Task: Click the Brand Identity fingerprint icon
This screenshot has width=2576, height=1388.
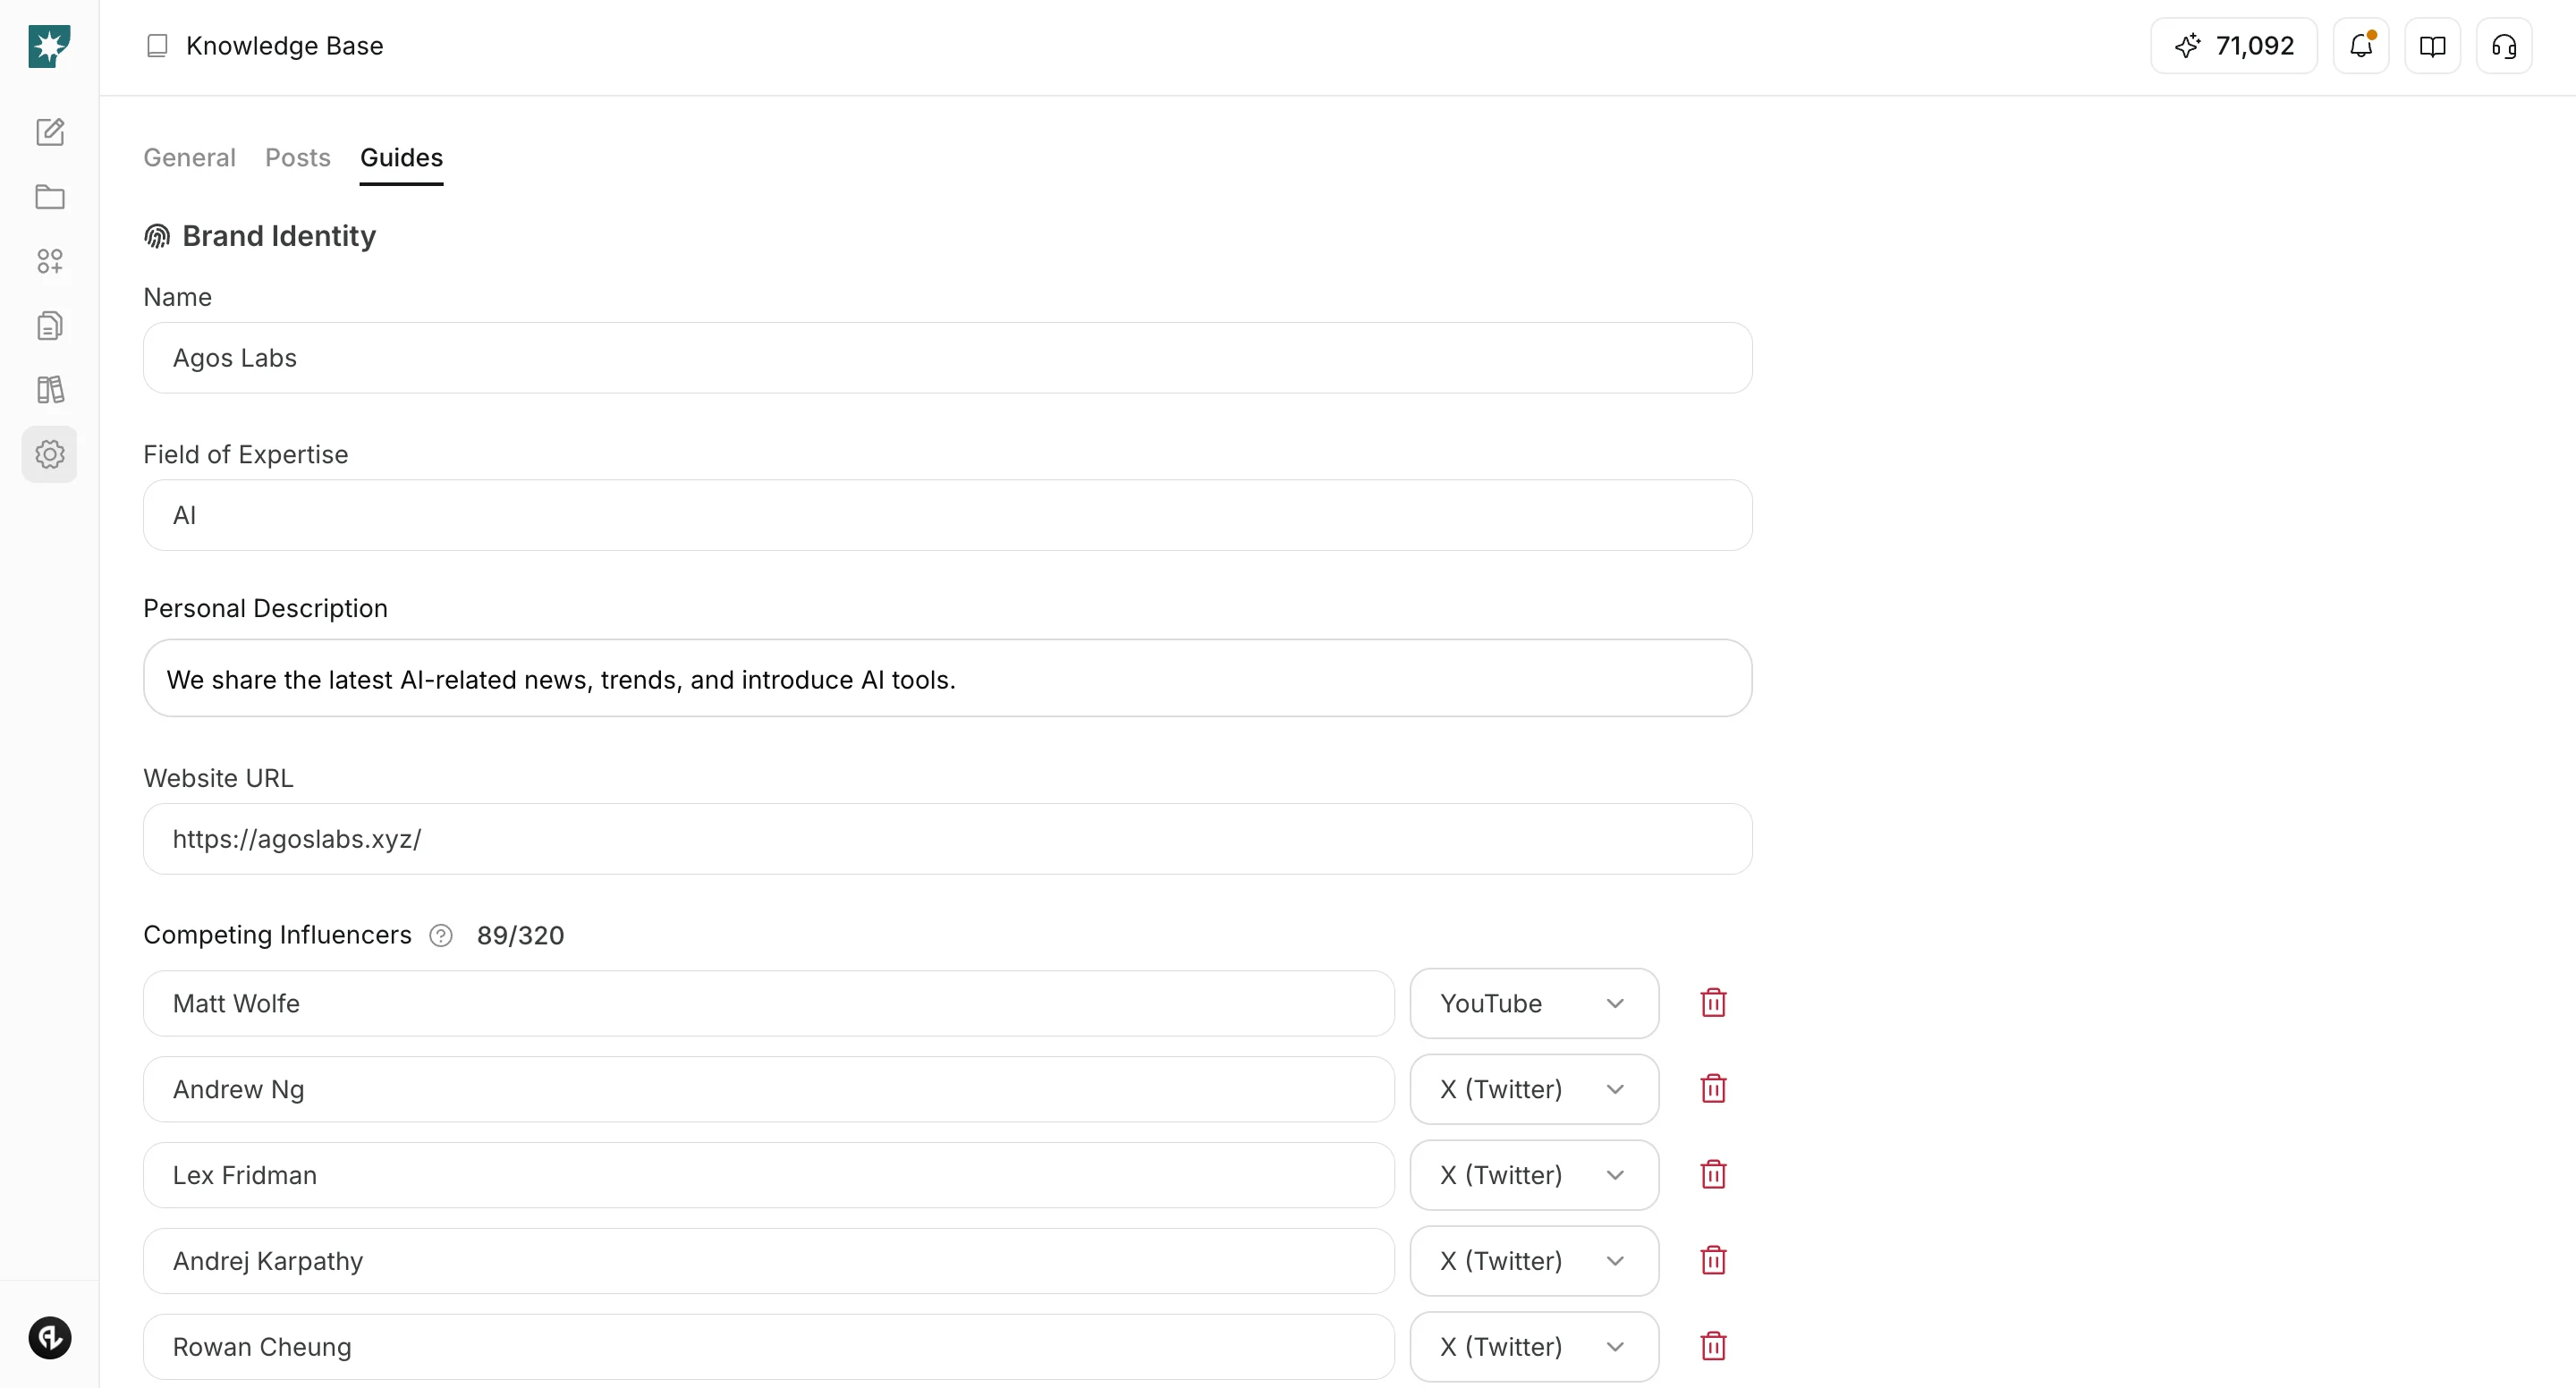Action: point(157,236)
